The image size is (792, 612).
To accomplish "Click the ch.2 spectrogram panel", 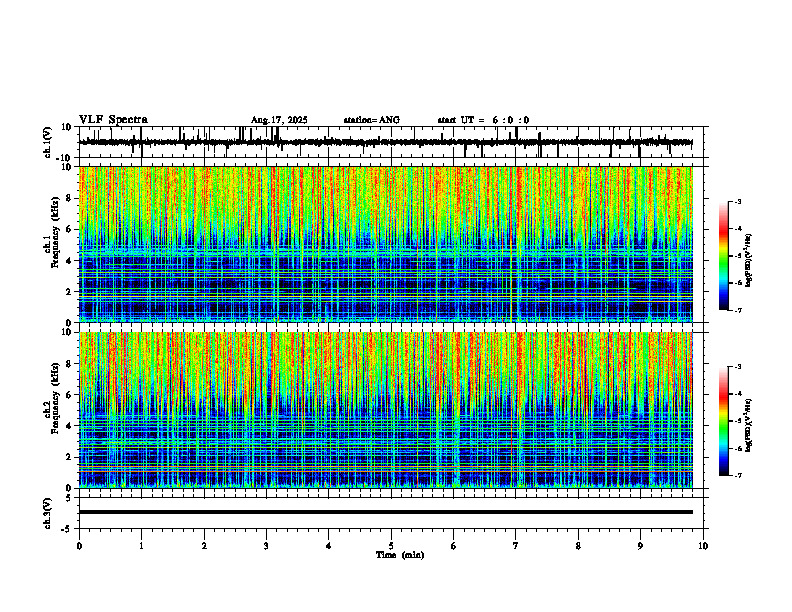I will pyautogui.click(x=385, y=410).
